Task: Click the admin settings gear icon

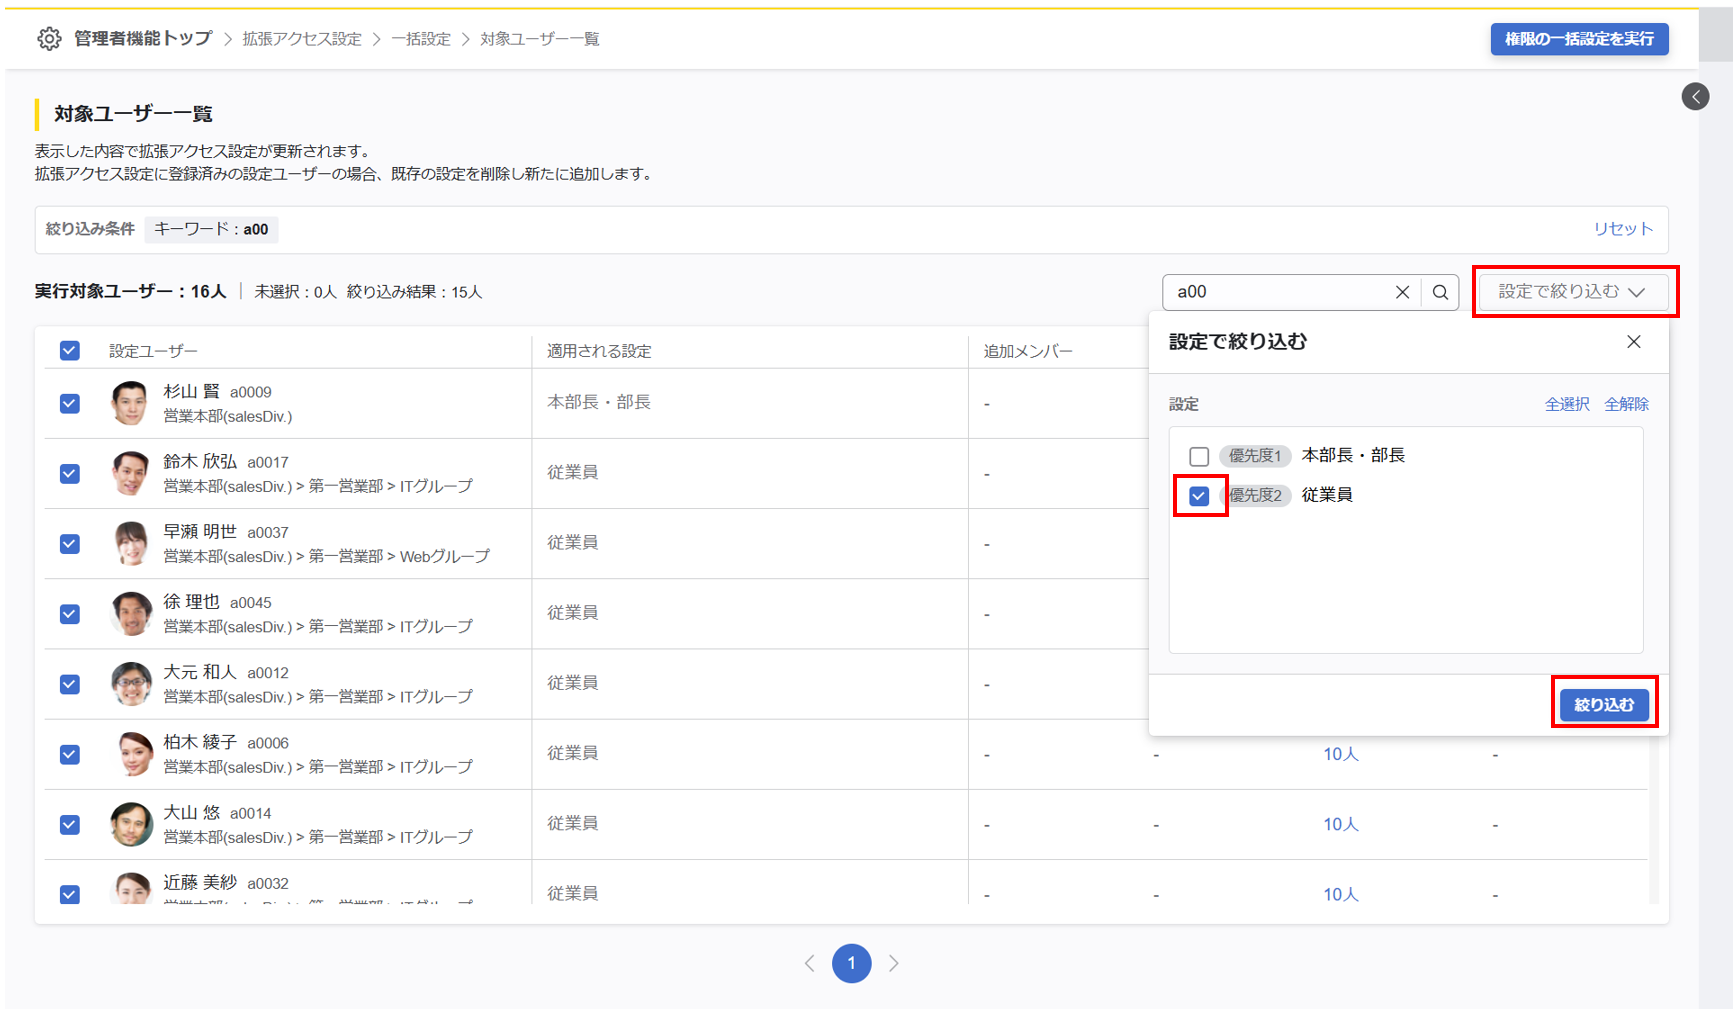Action: [x=49, y=39]
